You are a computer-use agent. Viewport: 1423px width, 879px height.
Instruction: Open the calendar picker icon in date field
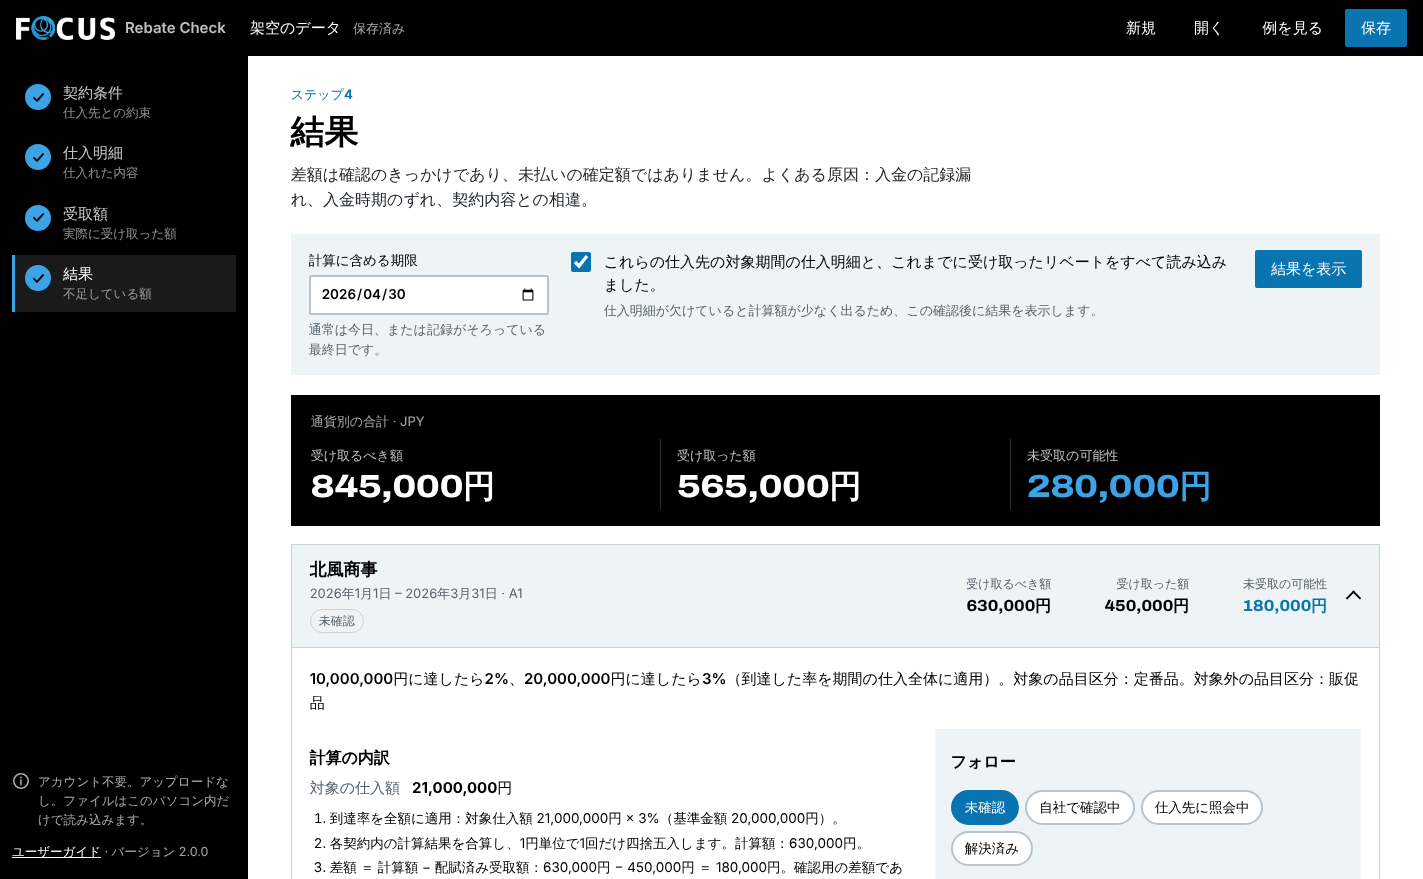528,294
